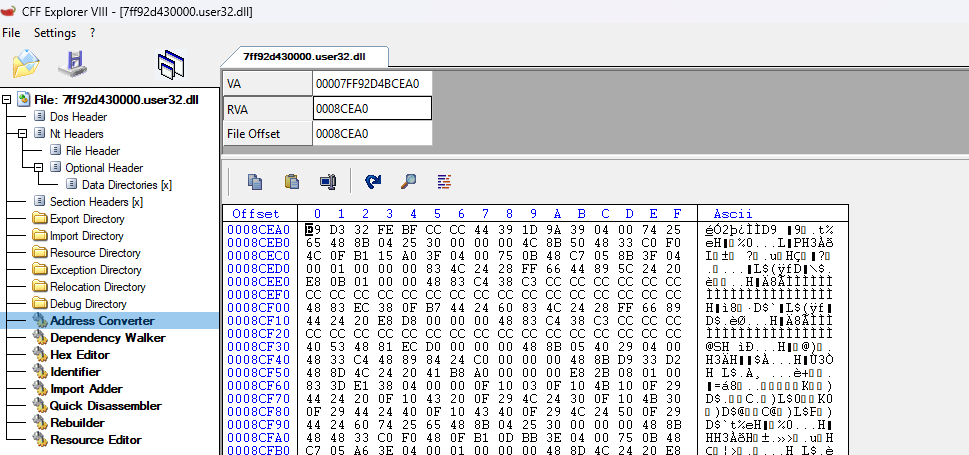
Task: Select Identifier in the tree
Action: point(75,372)
